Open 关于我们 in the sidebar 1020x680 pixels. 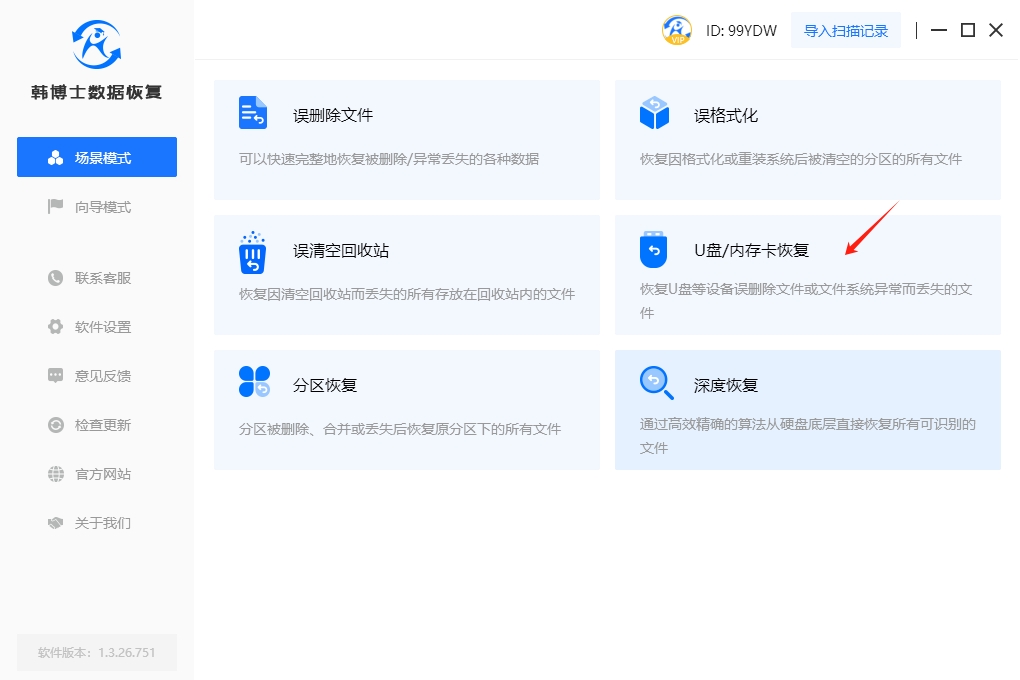point(97,523)
